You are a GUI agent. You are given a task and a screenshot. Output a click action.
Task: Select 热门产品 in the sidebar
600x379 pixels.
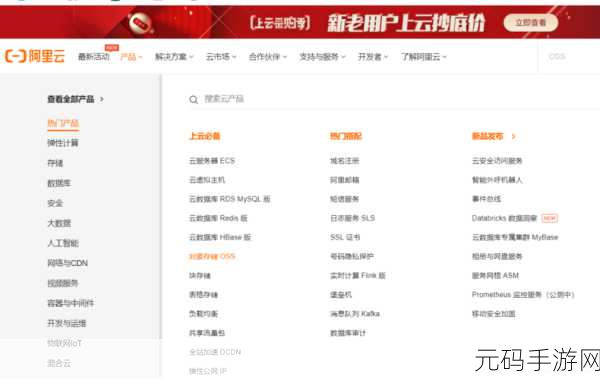63,123
